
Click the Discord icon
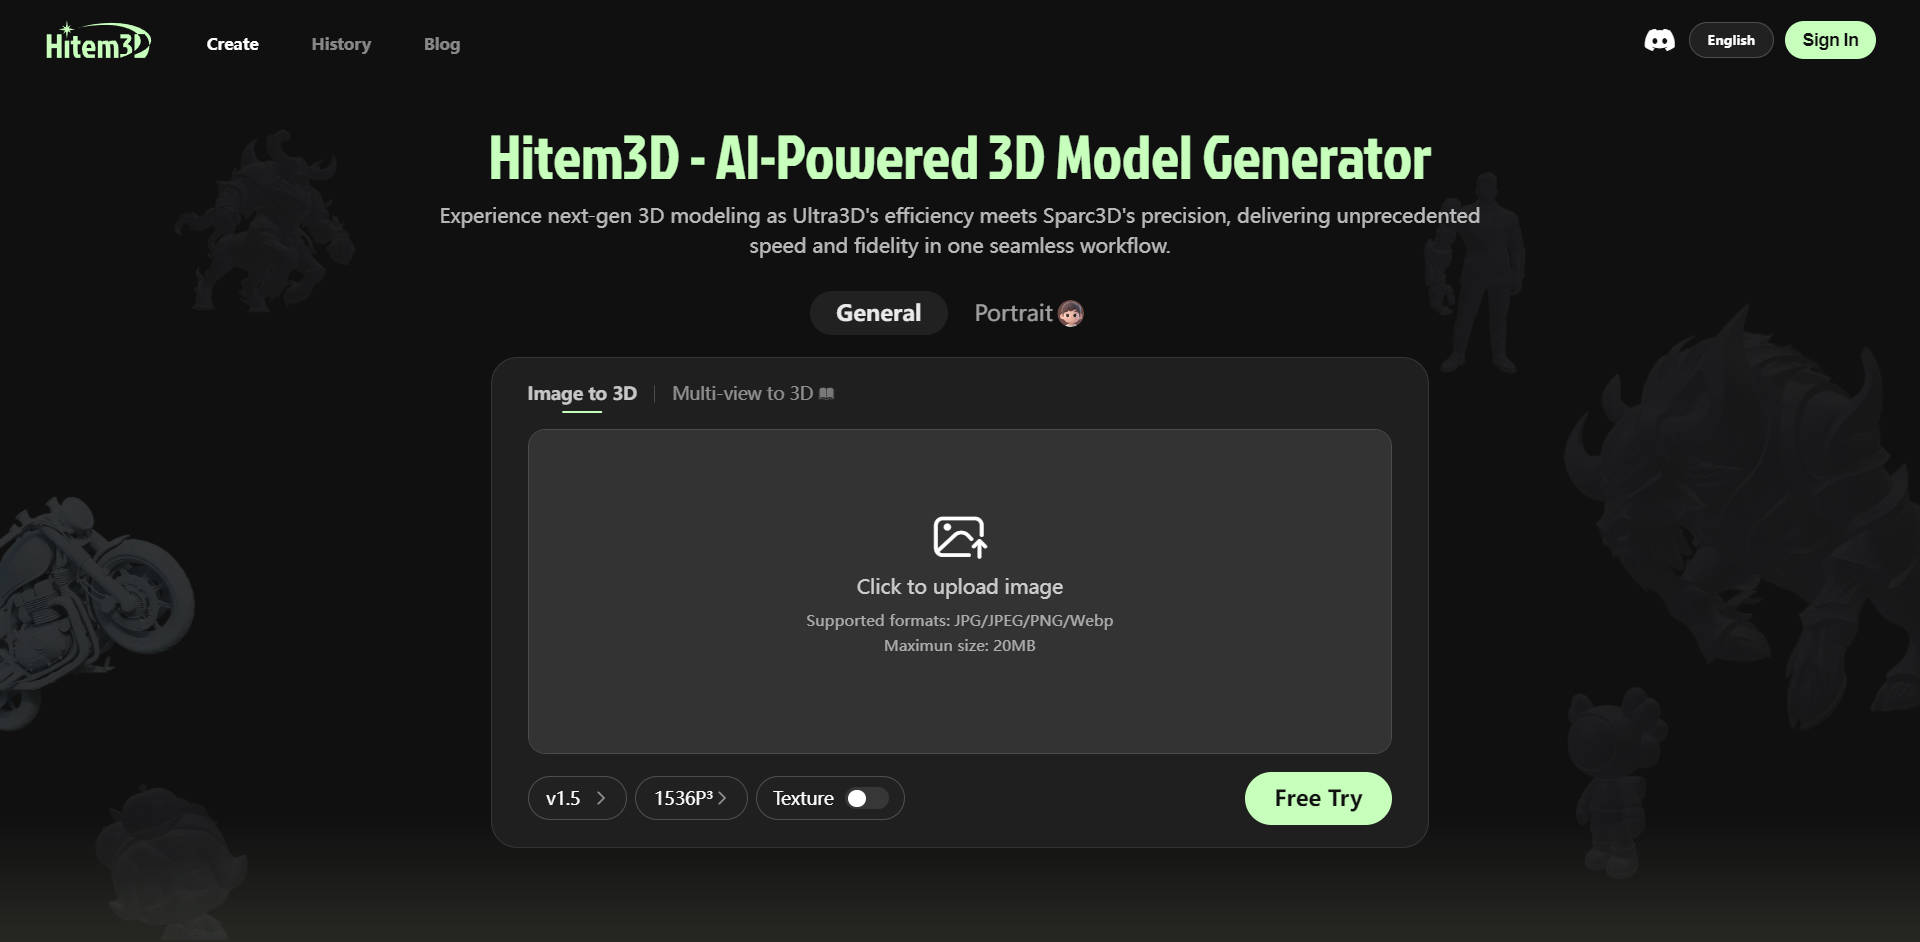coord(1659,40)
